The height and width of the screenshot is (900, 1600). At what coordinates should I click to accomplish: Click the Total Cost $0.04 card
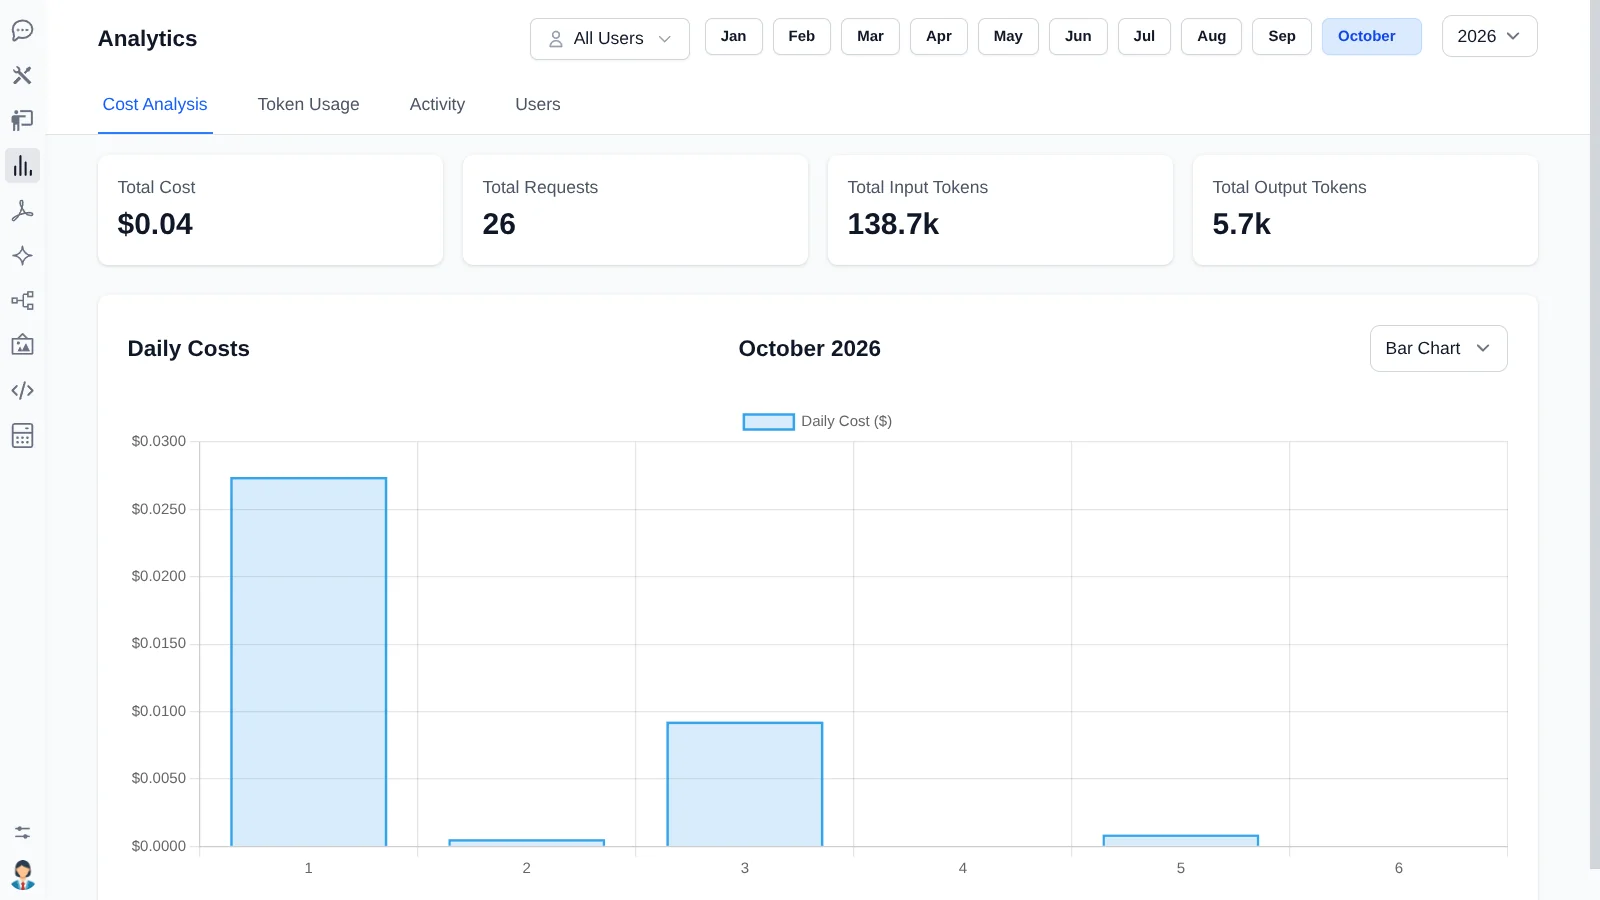[x=270, y=210]
